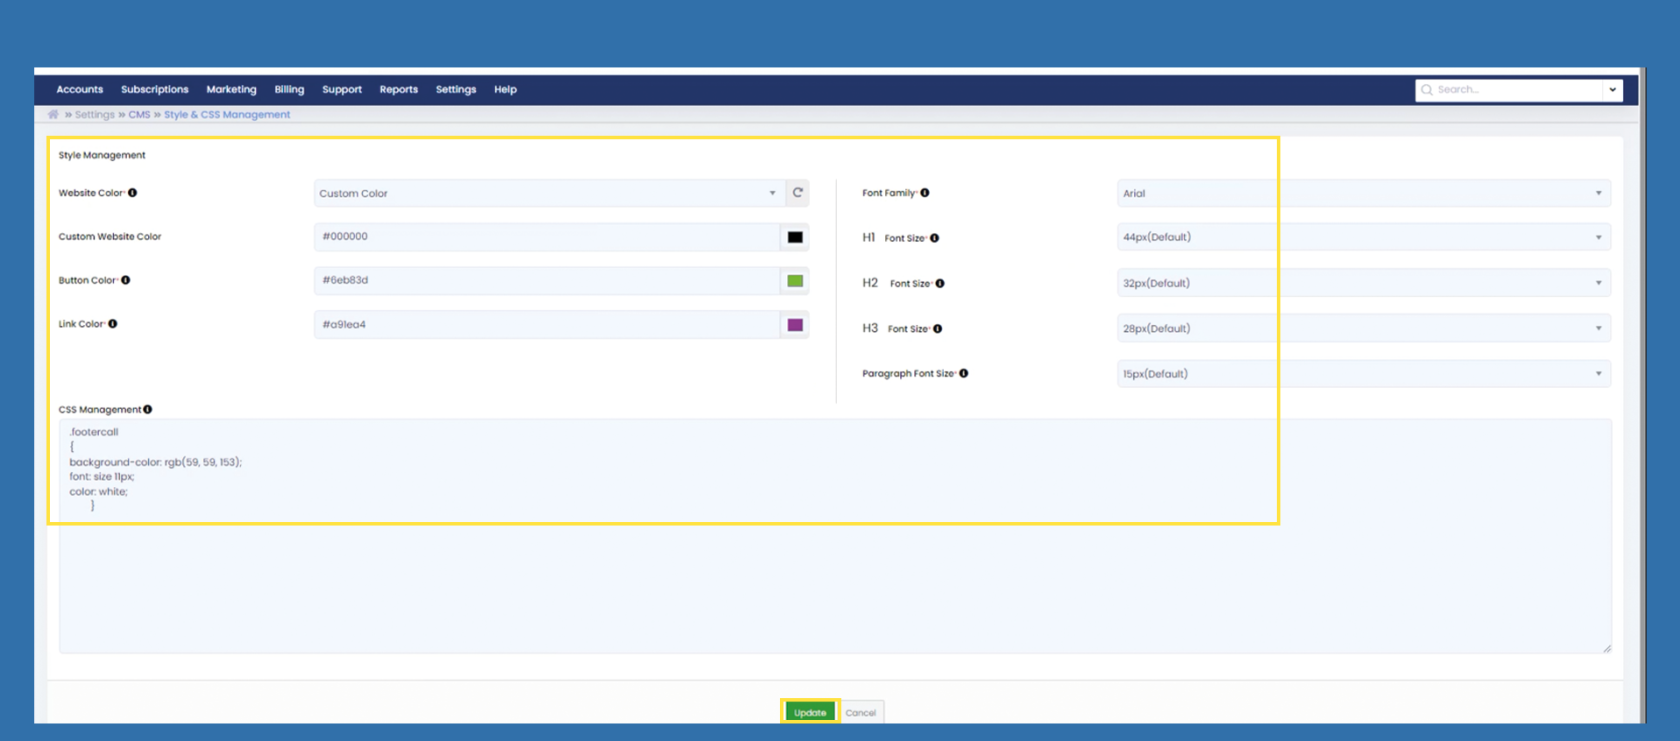Open the green Button Color swatch
1680x741 pixels.
tap(795, 281)
